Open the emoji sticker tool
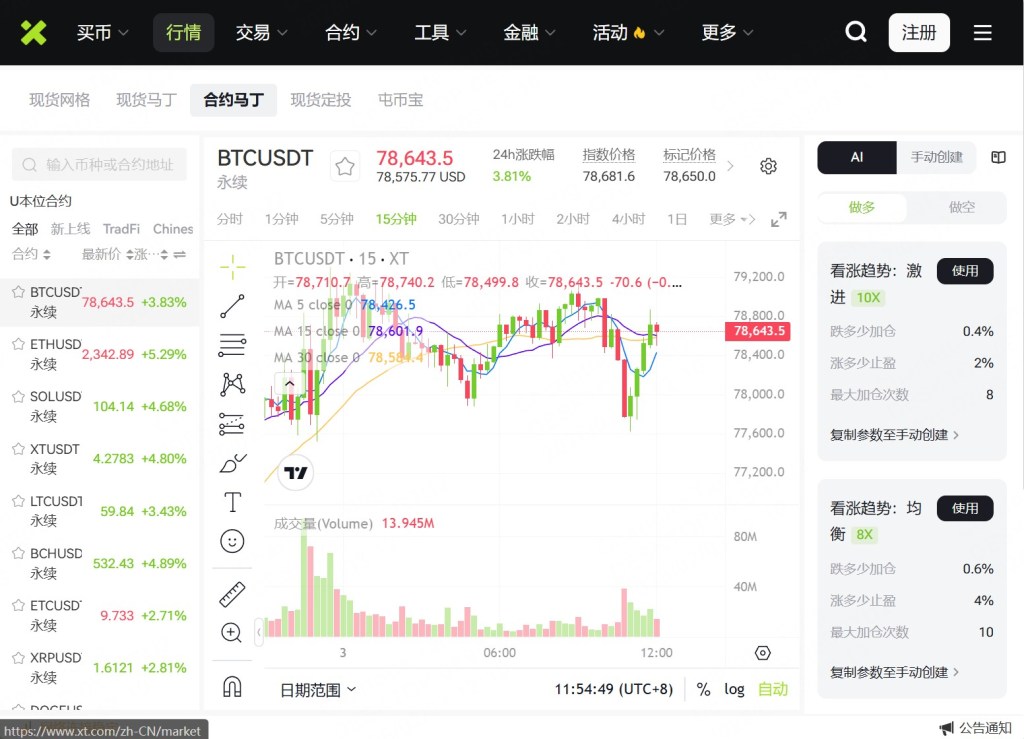 point(232,541)
